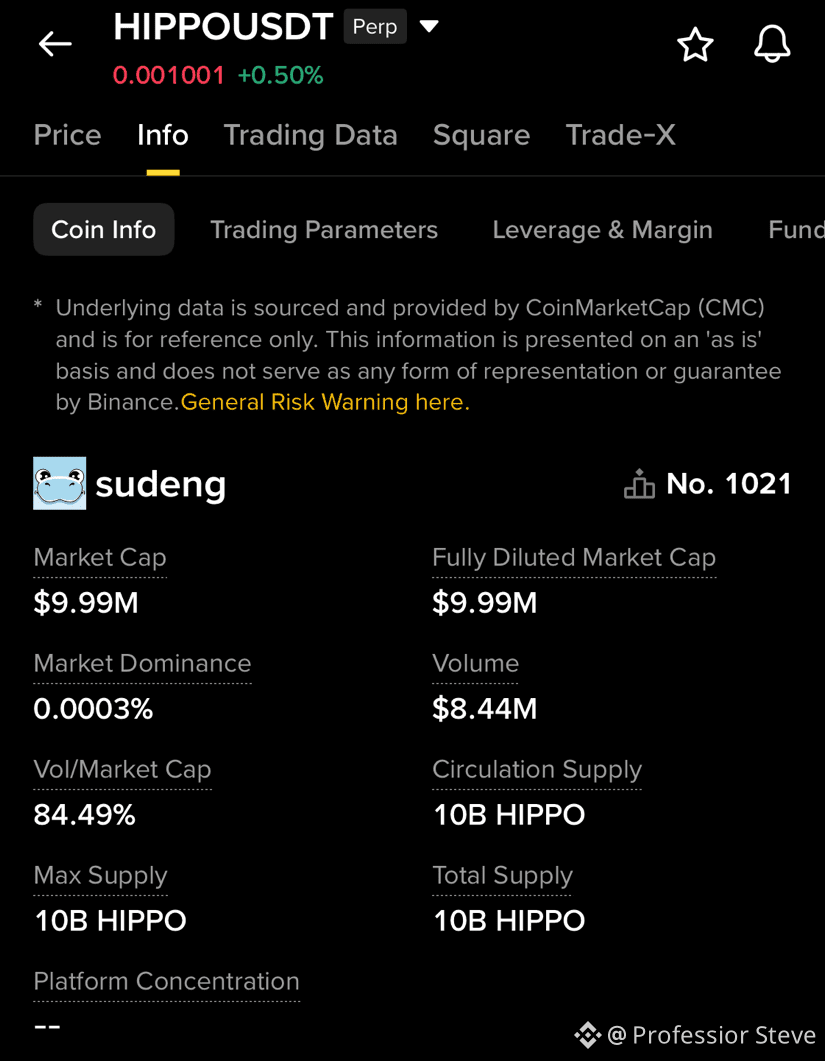
Task: Click the ranking icon beside No. 1021
Action: tap(639, 483)
